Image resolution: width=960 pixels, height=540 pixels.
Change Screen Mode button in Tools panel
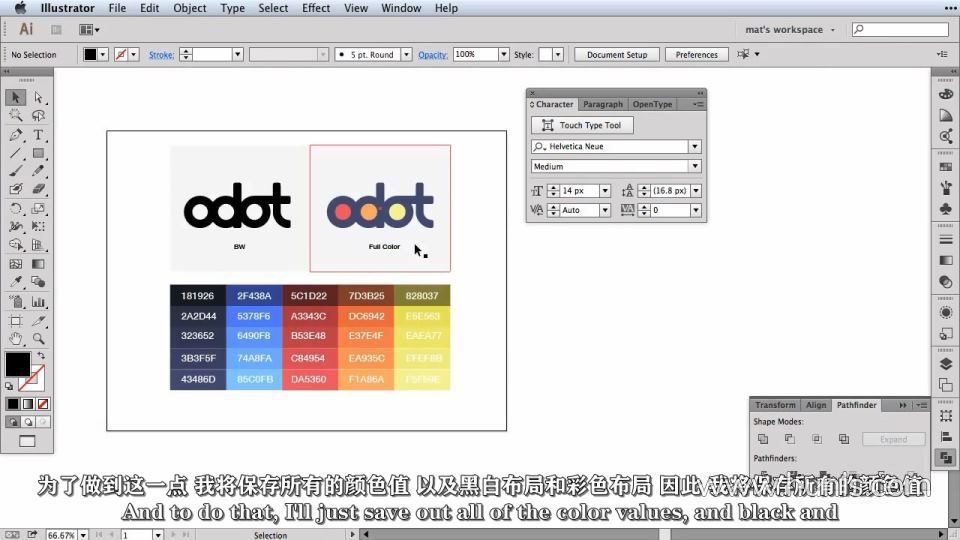[x=28, y=441]
